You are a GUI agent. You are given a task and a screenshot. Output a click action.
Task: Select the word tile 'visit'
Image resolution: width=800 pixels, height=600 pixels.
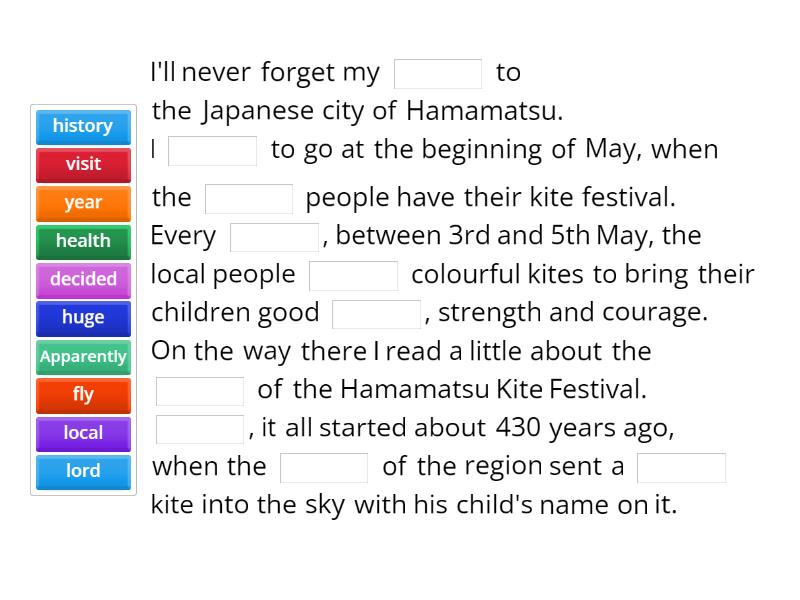click(83, 165)
